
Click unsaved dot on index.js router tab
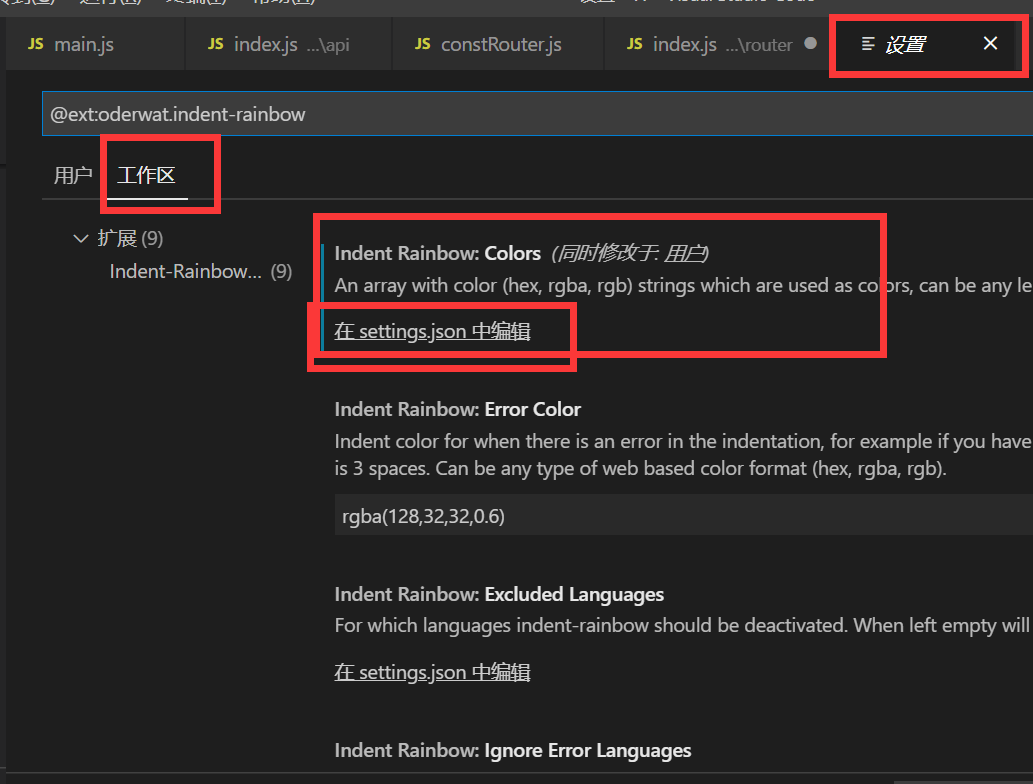[x=810, y=43]
